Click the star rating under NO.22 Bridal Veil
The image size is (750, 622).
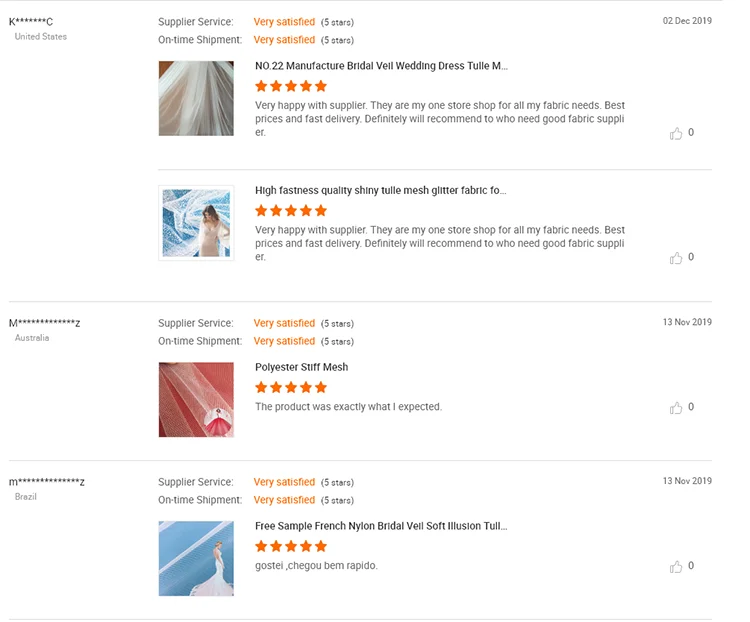point(291,86)
